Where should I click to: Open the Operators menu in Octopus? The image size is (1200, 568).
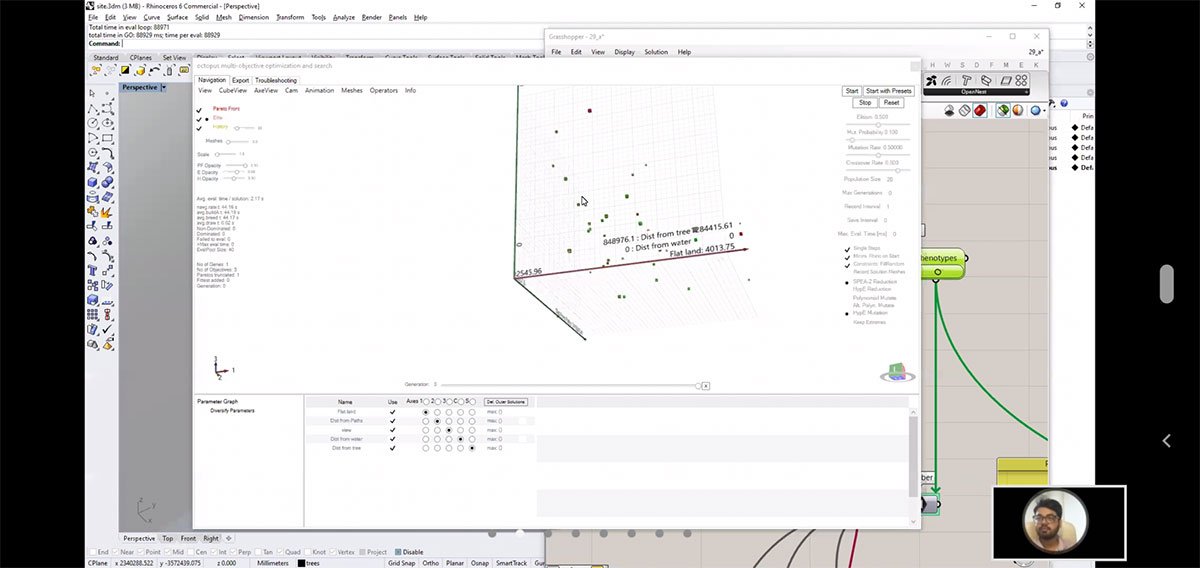[383, 90]
